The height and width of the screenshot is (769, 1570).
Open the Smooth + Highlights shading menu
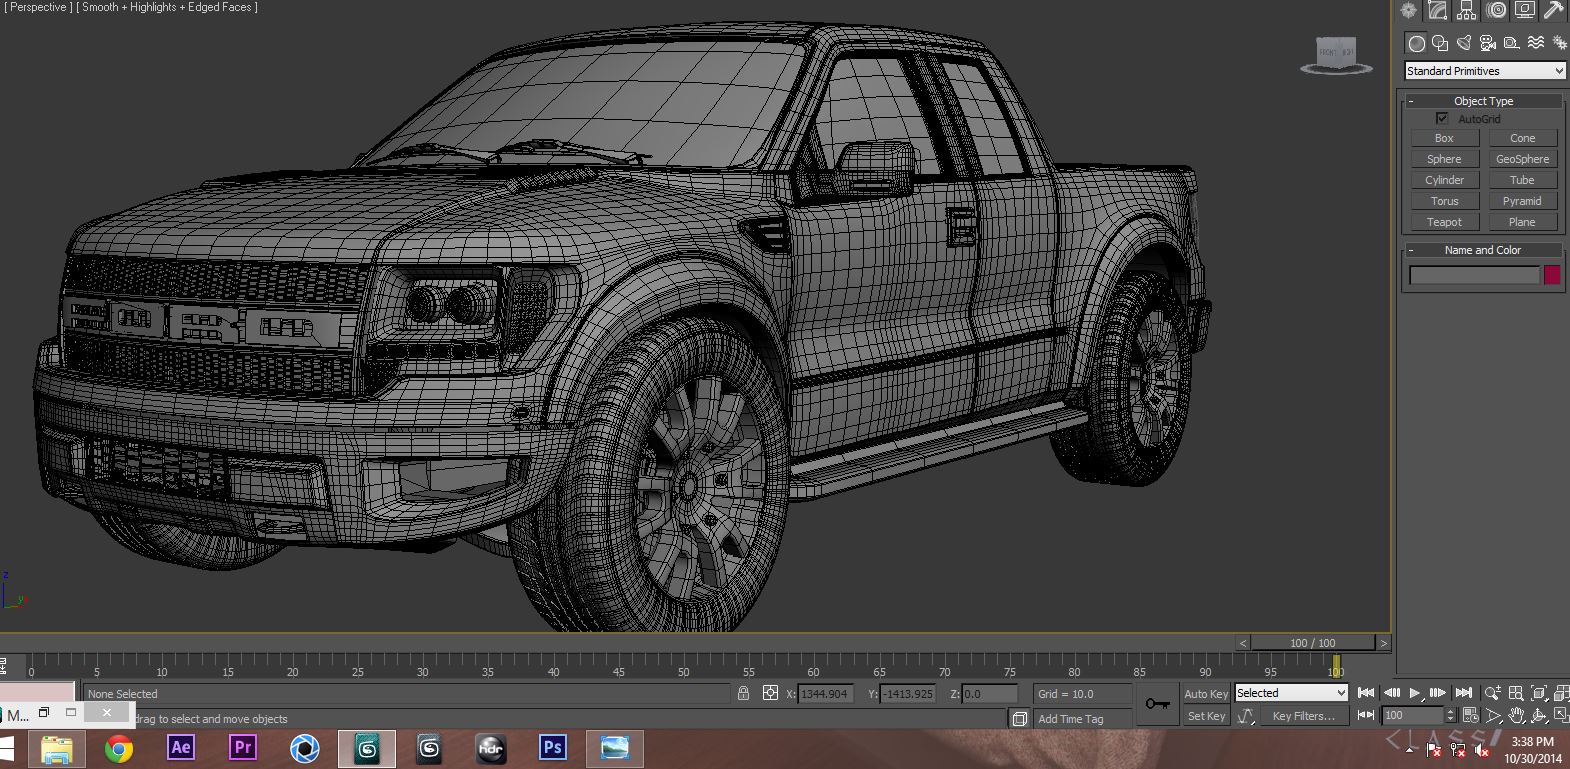167,7
